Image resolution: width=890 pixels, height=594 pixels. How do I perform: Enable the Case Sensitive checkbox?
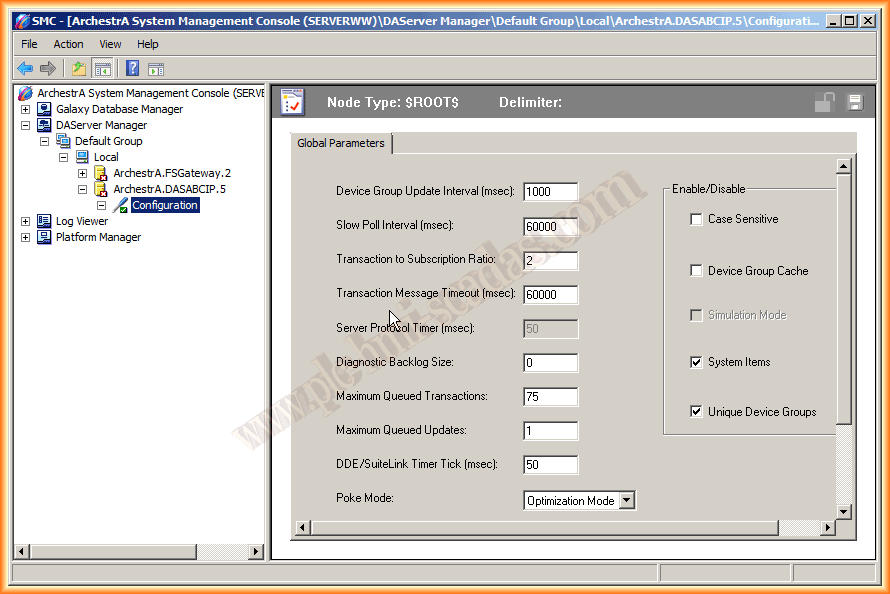696,219
